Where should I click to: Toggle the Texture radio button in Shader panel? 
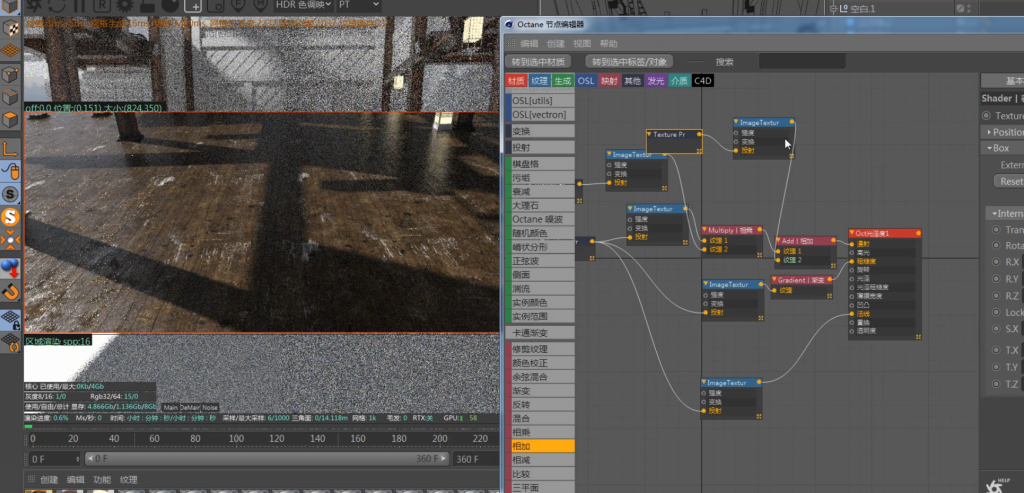(986, 116)
